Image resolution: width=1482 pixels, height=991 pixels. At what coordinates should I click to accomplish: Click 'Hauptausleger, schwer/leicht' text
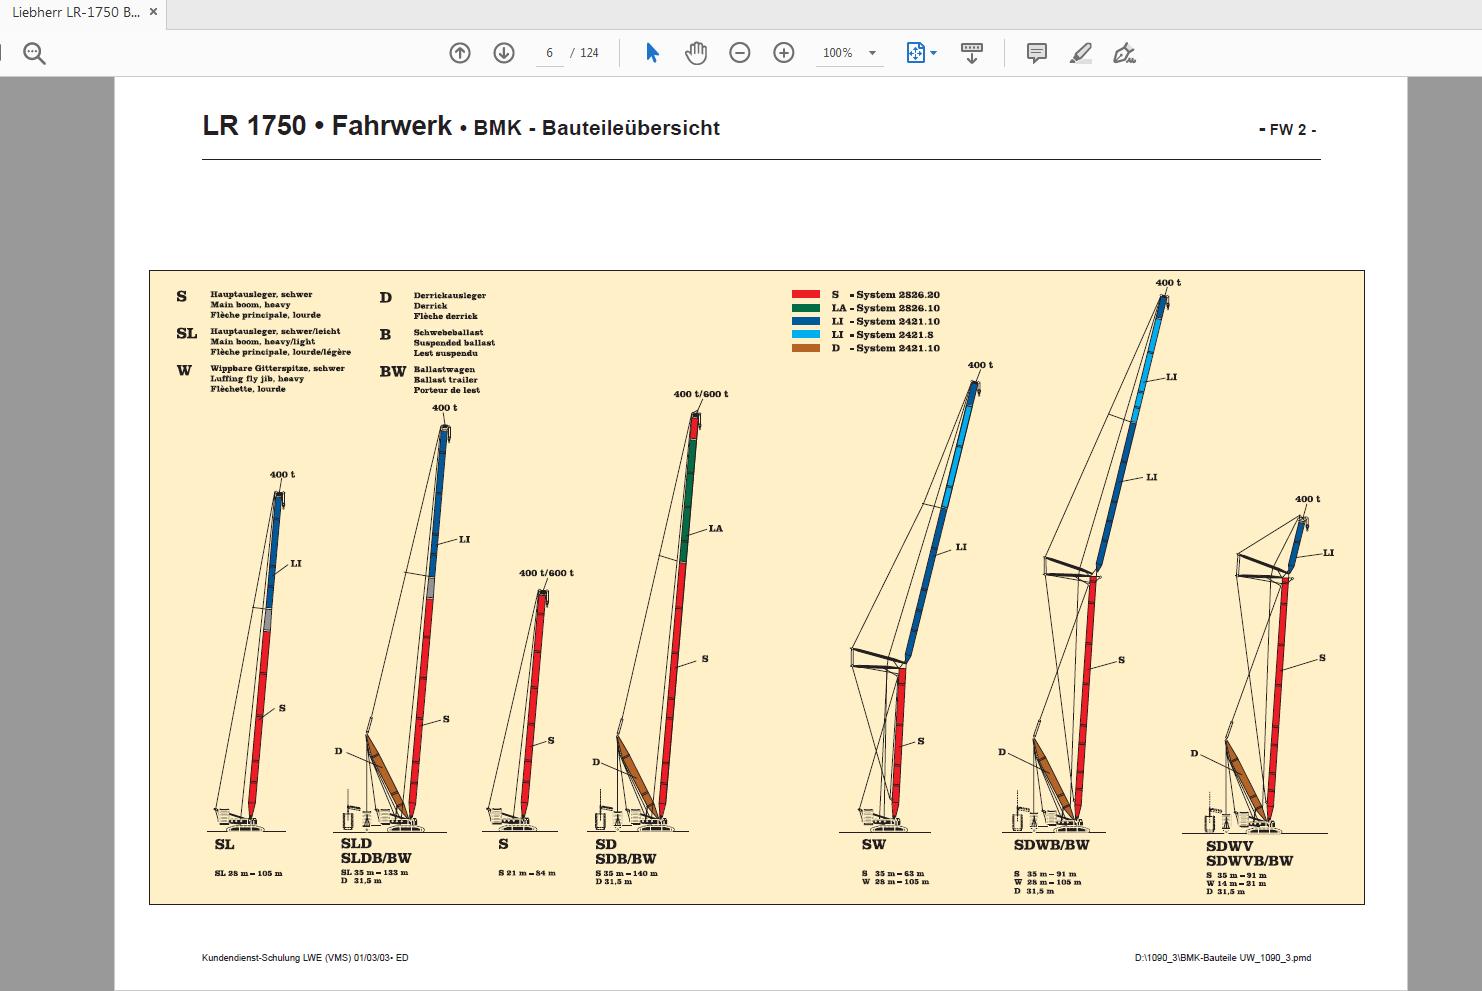coord(275,331)
